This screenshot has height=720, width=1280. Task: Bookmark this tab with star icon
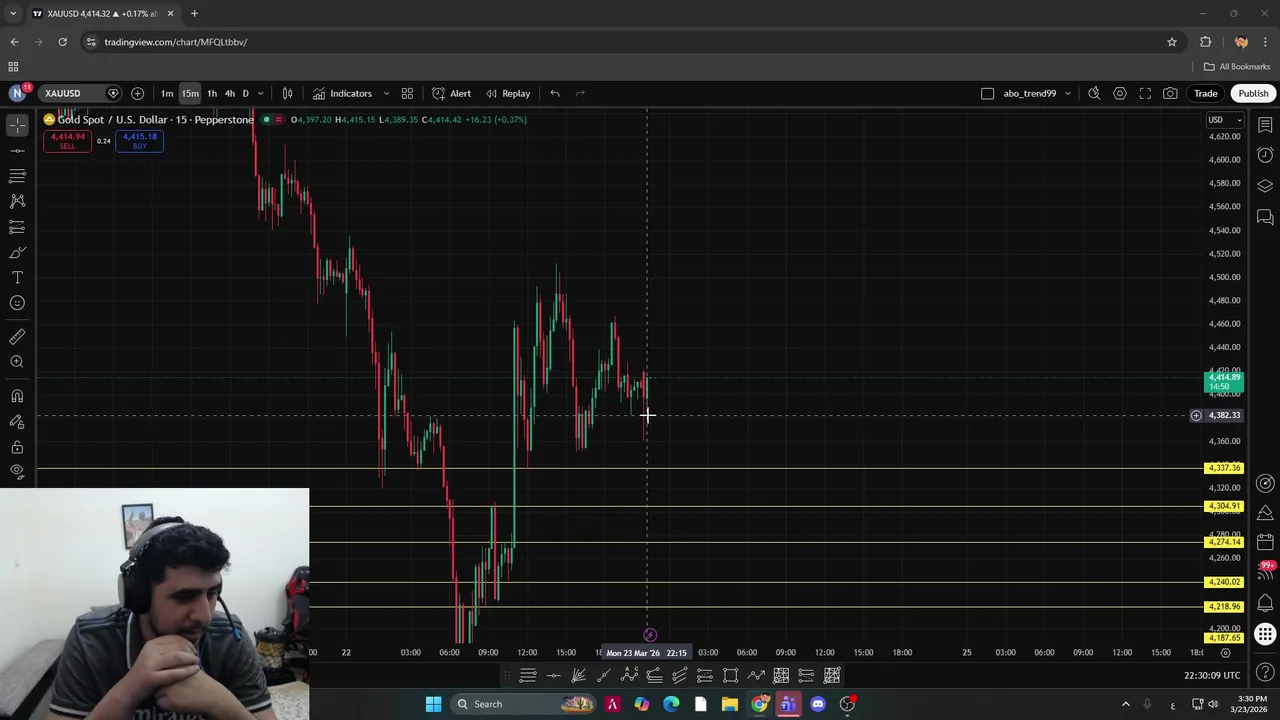point(1172,42)
